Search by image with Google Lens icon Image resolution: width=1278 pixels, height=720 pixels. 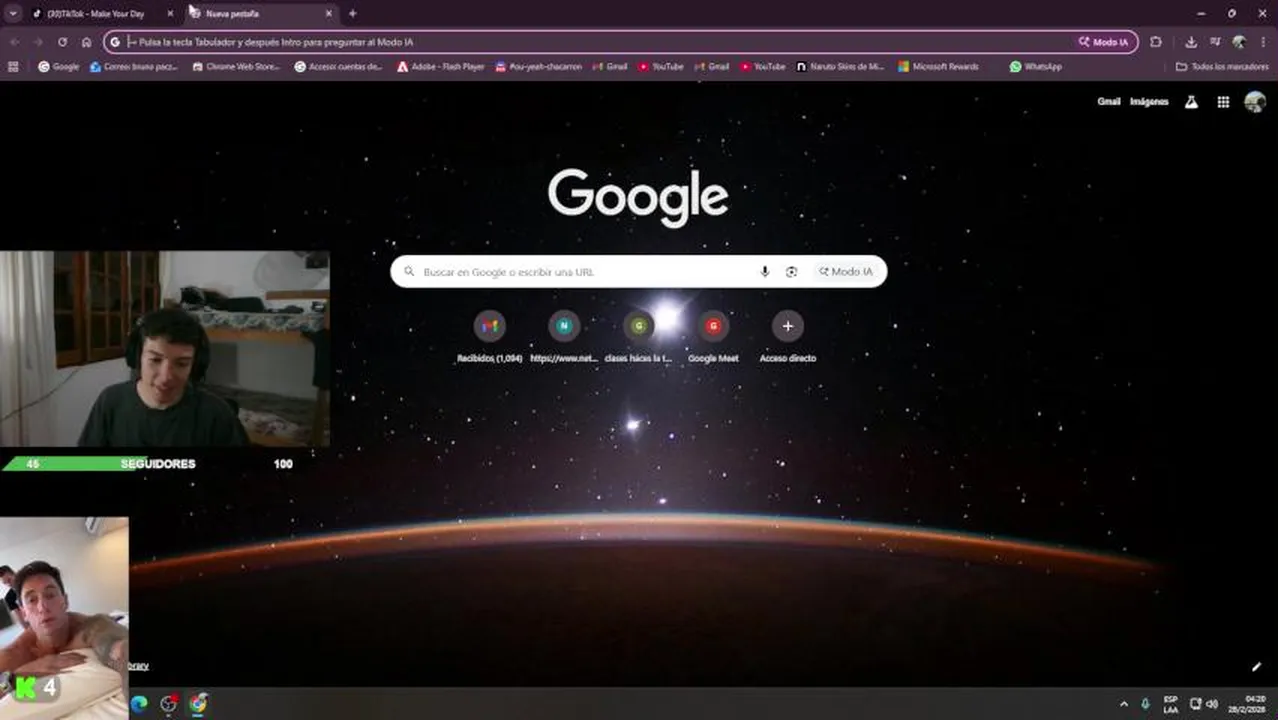pyautogui.click(x=791, y=272)
